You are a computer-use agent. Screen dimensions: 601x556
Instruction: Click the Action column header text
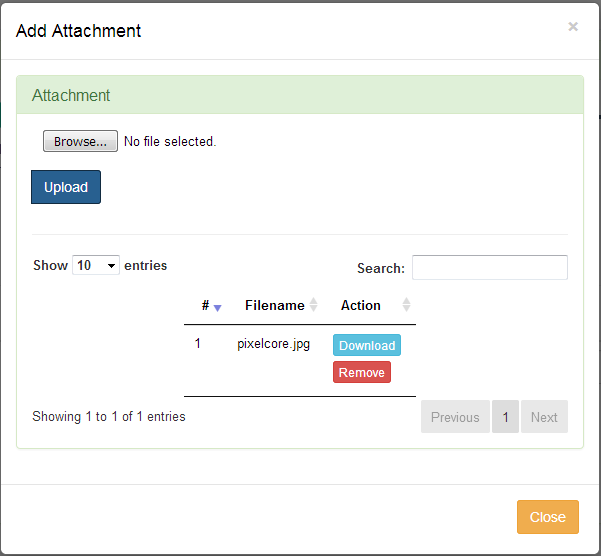click(361, 305)
